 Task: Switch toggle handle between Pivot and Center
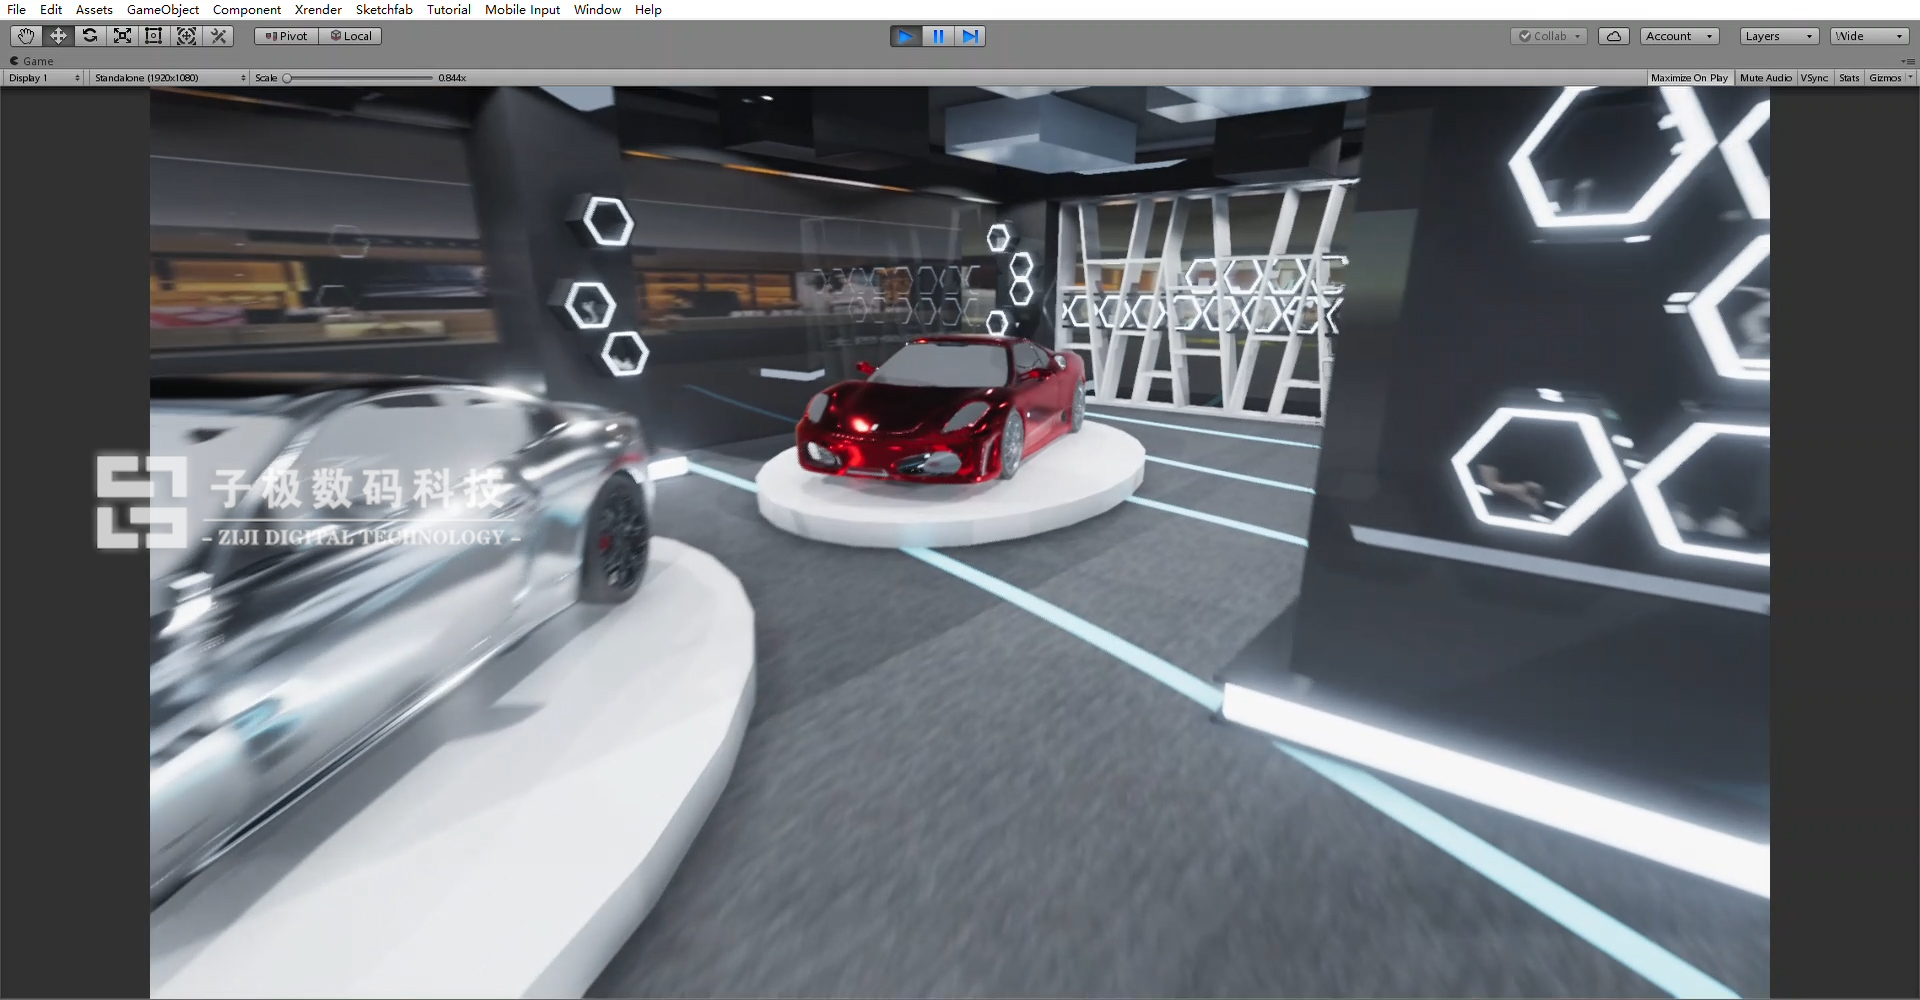point(285,35)
